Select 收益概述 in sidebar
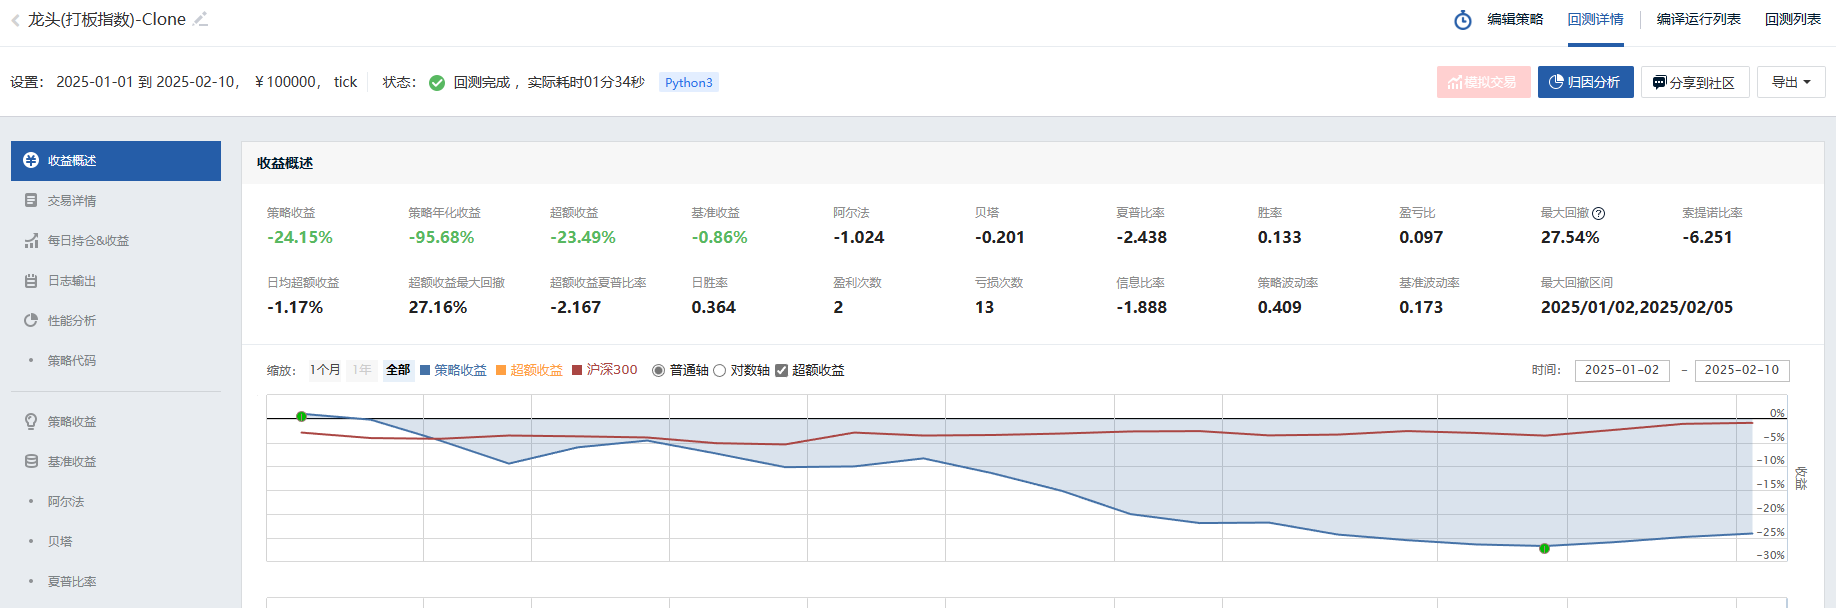The height and width of the screenshot is (608, 1836). coord(116,161)
